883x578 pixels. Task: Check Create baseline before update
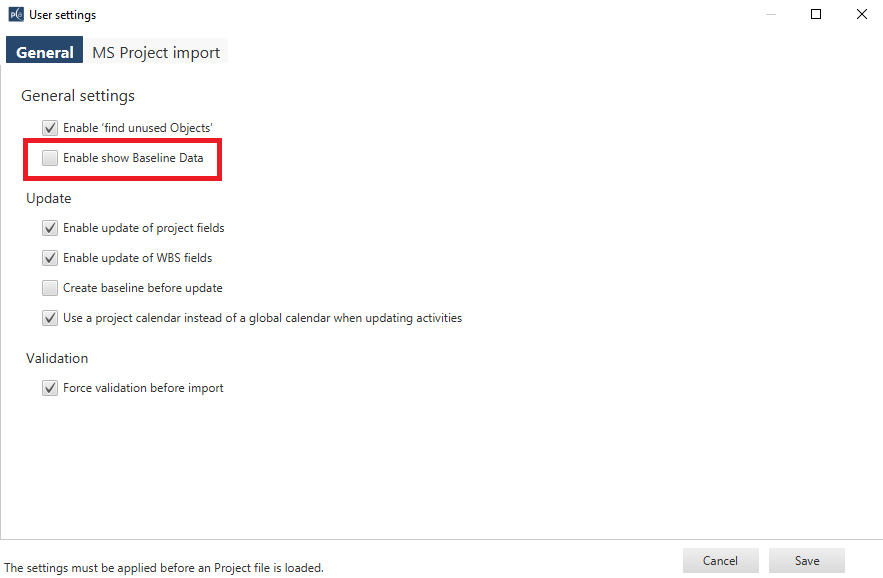50,288
